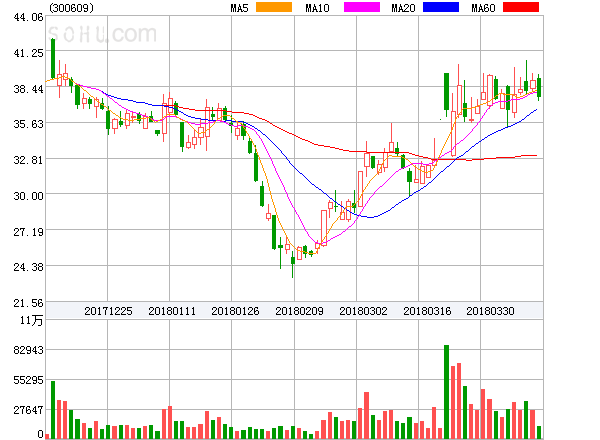The height and width of the screenshot is (440, 600).
Task: Click the 35.63 price axis label
Action: point(28,124)
